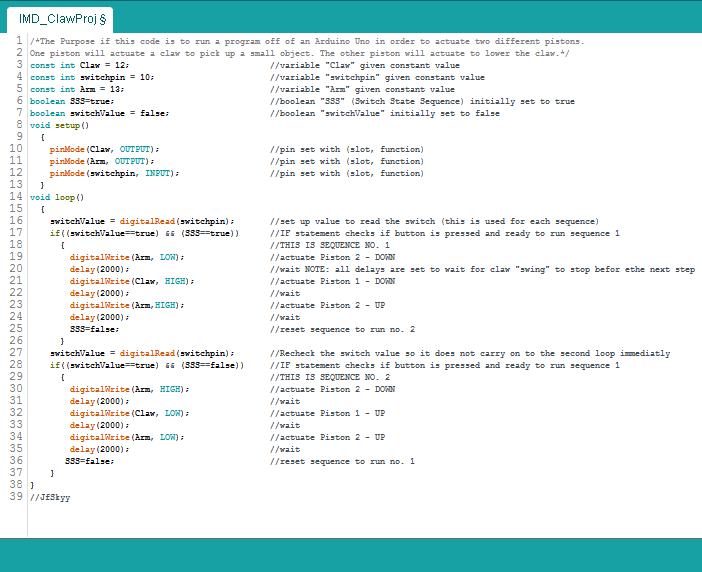Click comment starting '//Recheck the switch value'
The width and height of the screenshot is (702, 572).
click(x=470, y=354)
